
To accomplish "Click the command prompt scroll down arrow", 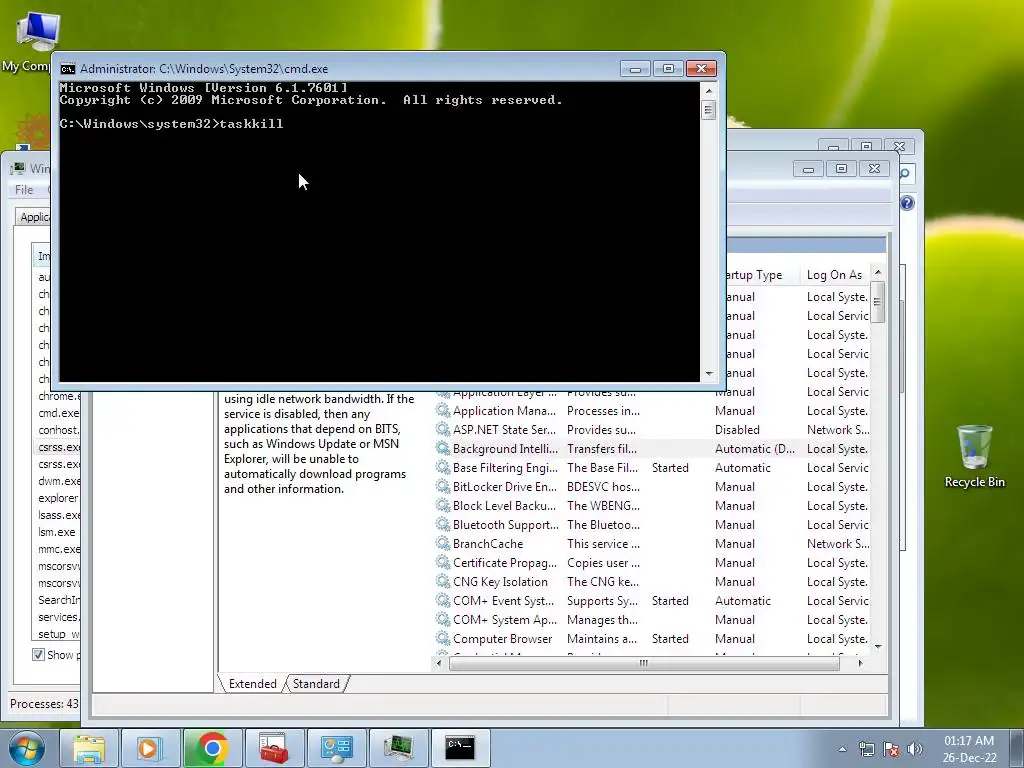I will tap(709, 374).
